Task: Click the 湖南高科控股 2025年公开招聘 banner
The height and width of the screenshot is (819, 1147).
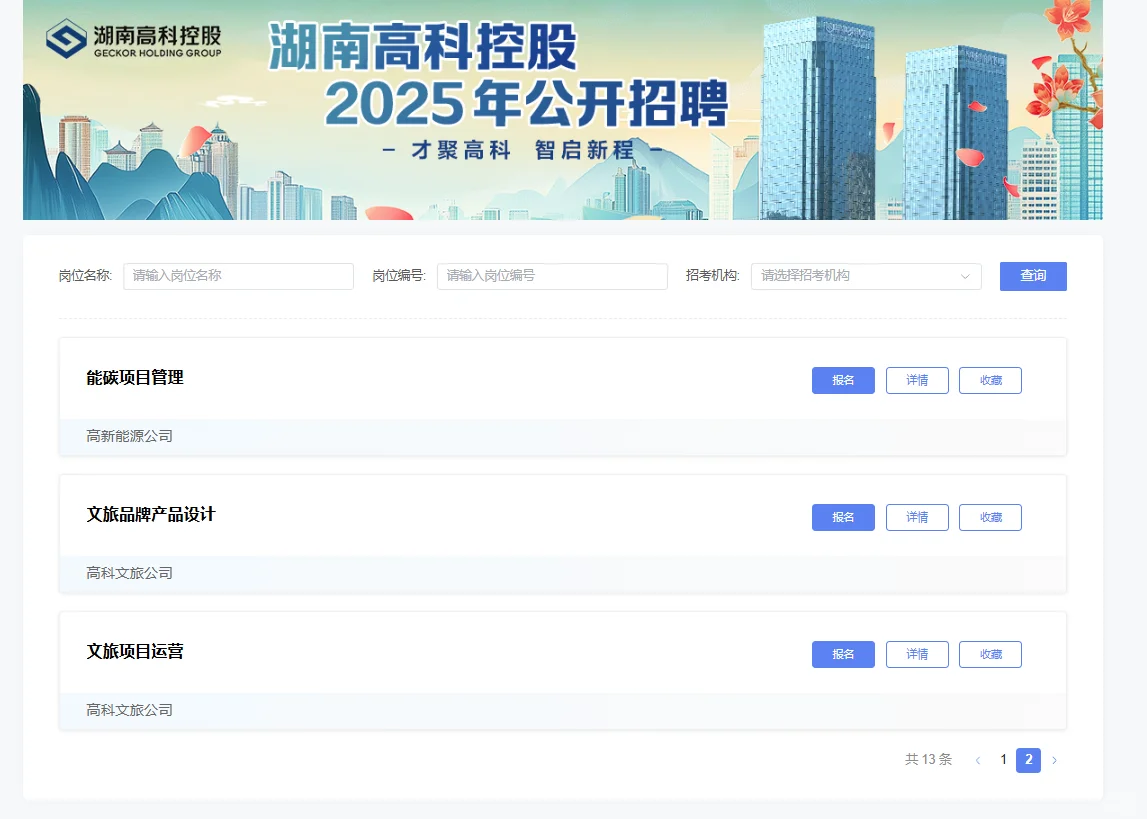Action: 563,110
